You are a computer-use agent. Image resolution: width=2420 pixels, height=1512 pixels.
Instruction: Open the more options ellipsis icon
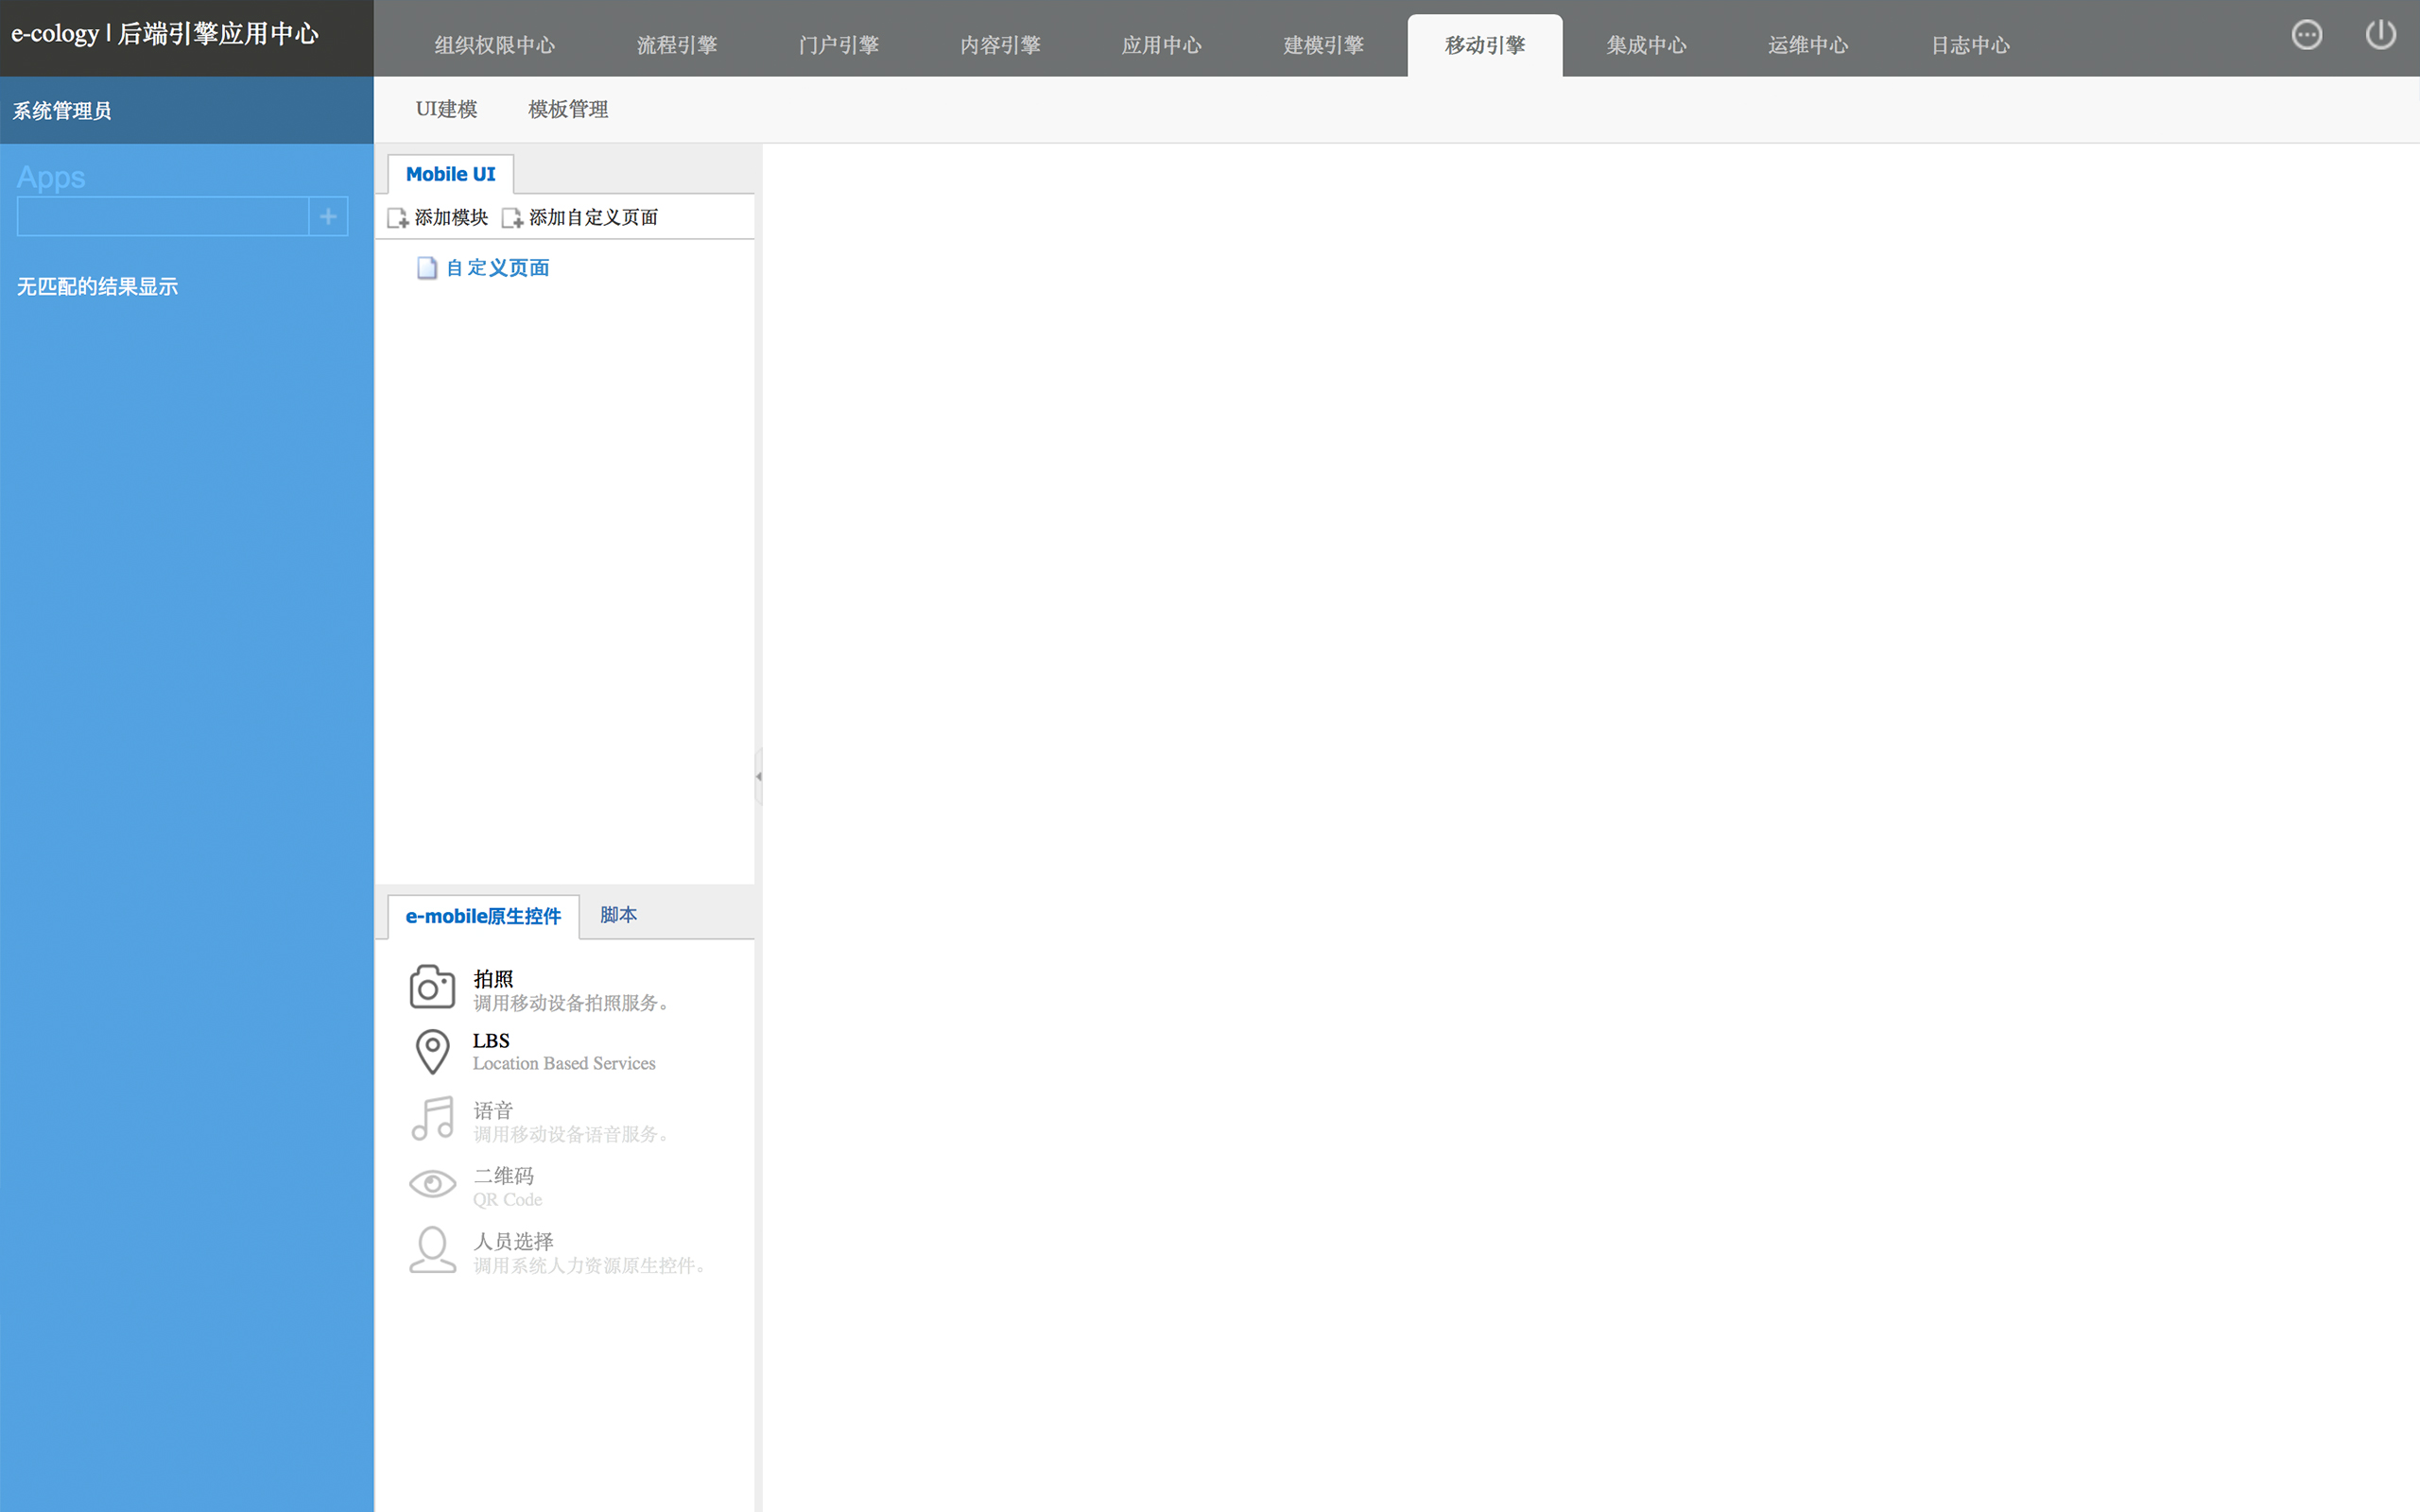[2306, 35]
